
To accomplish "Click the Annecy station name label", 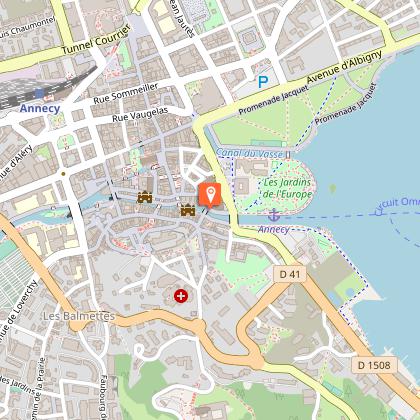I will (x=40, y=108).
